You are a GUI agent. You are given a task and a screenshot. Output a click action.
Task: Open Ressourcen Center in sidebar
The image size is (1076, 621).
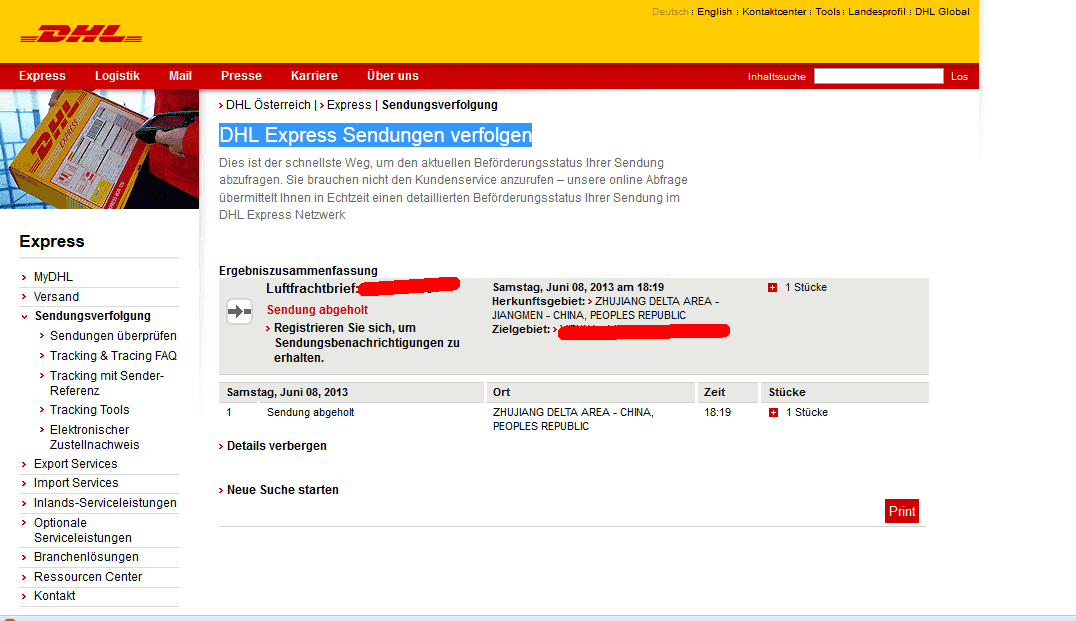(x=88, y=576)
